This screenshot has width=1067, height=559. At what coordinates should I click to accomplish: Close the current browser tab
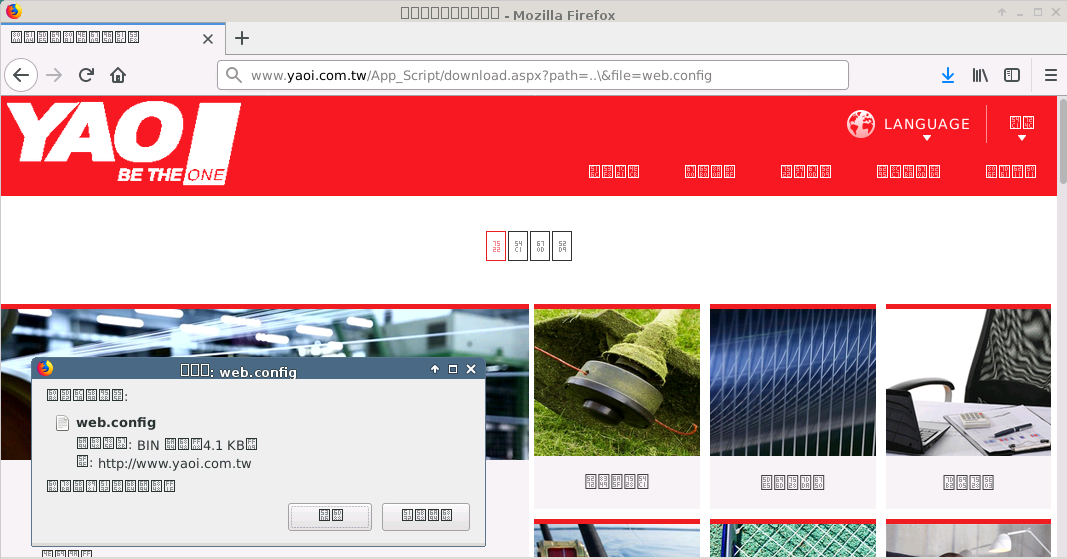208,39
